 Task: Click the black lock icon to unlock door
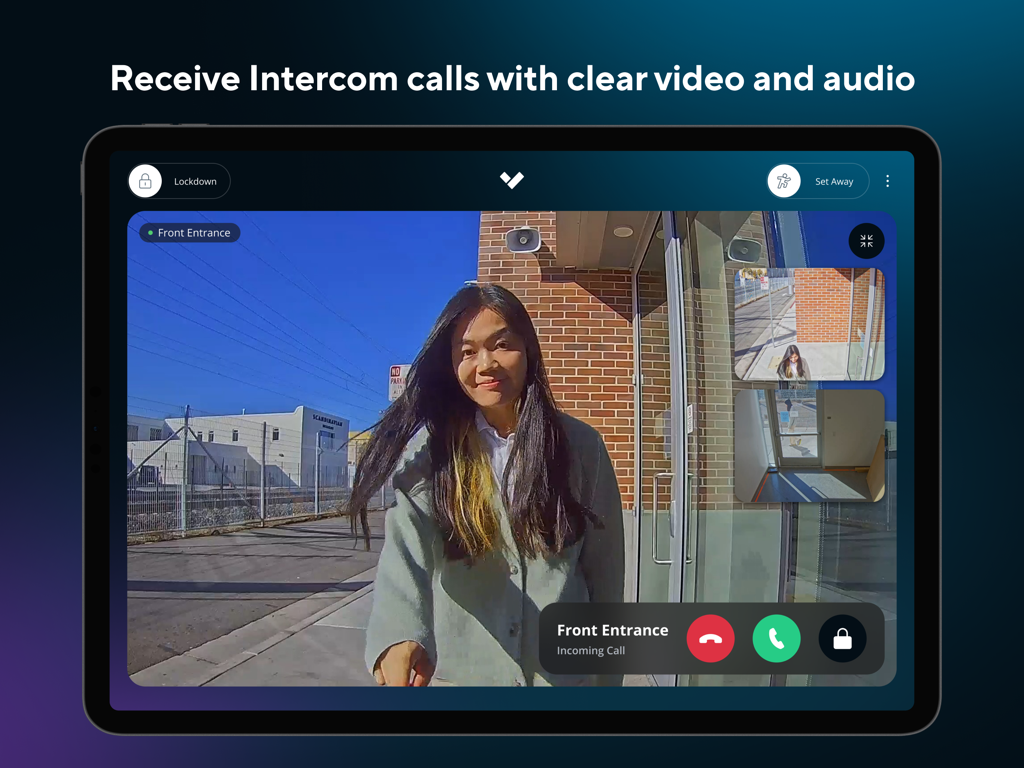tap(843, 638)
